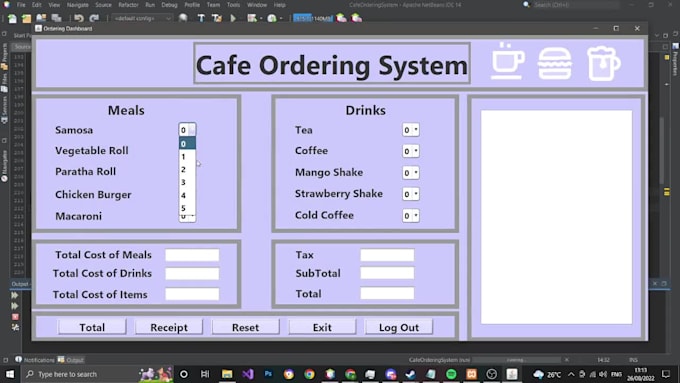Expand the Cold Coffee quantity dropdown
Viewport: 680px width, 383px height.
coord(411,216)
